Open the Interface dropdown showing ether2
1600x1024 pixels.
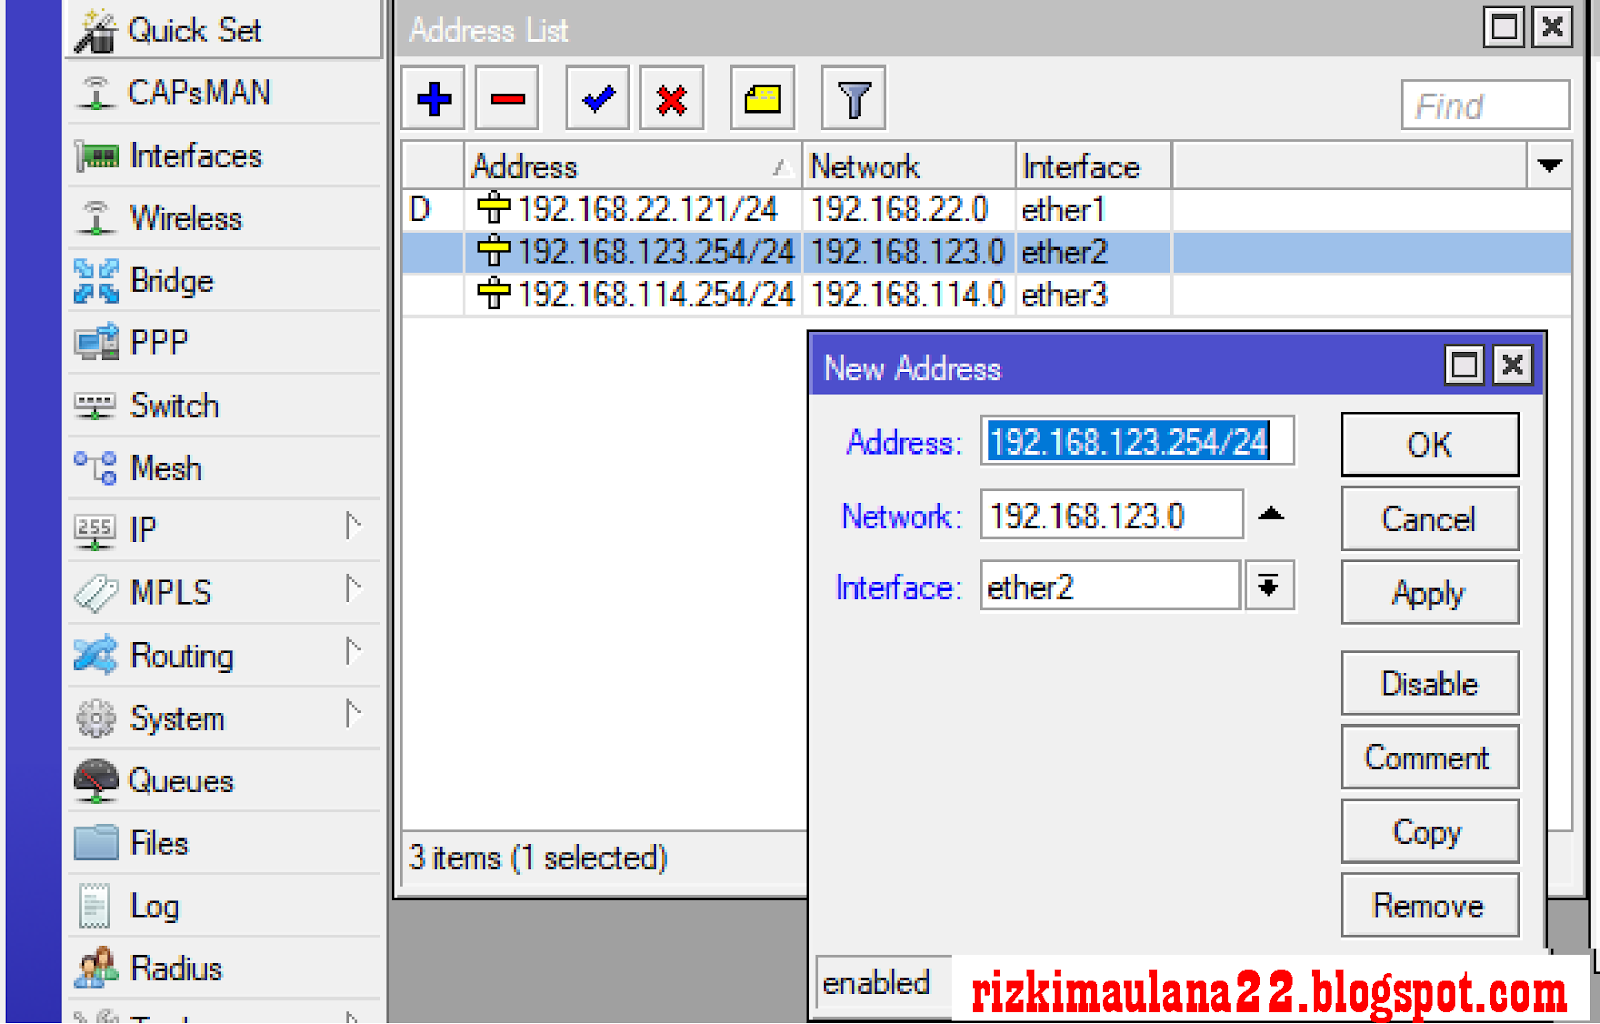[x=1269, y=586]
